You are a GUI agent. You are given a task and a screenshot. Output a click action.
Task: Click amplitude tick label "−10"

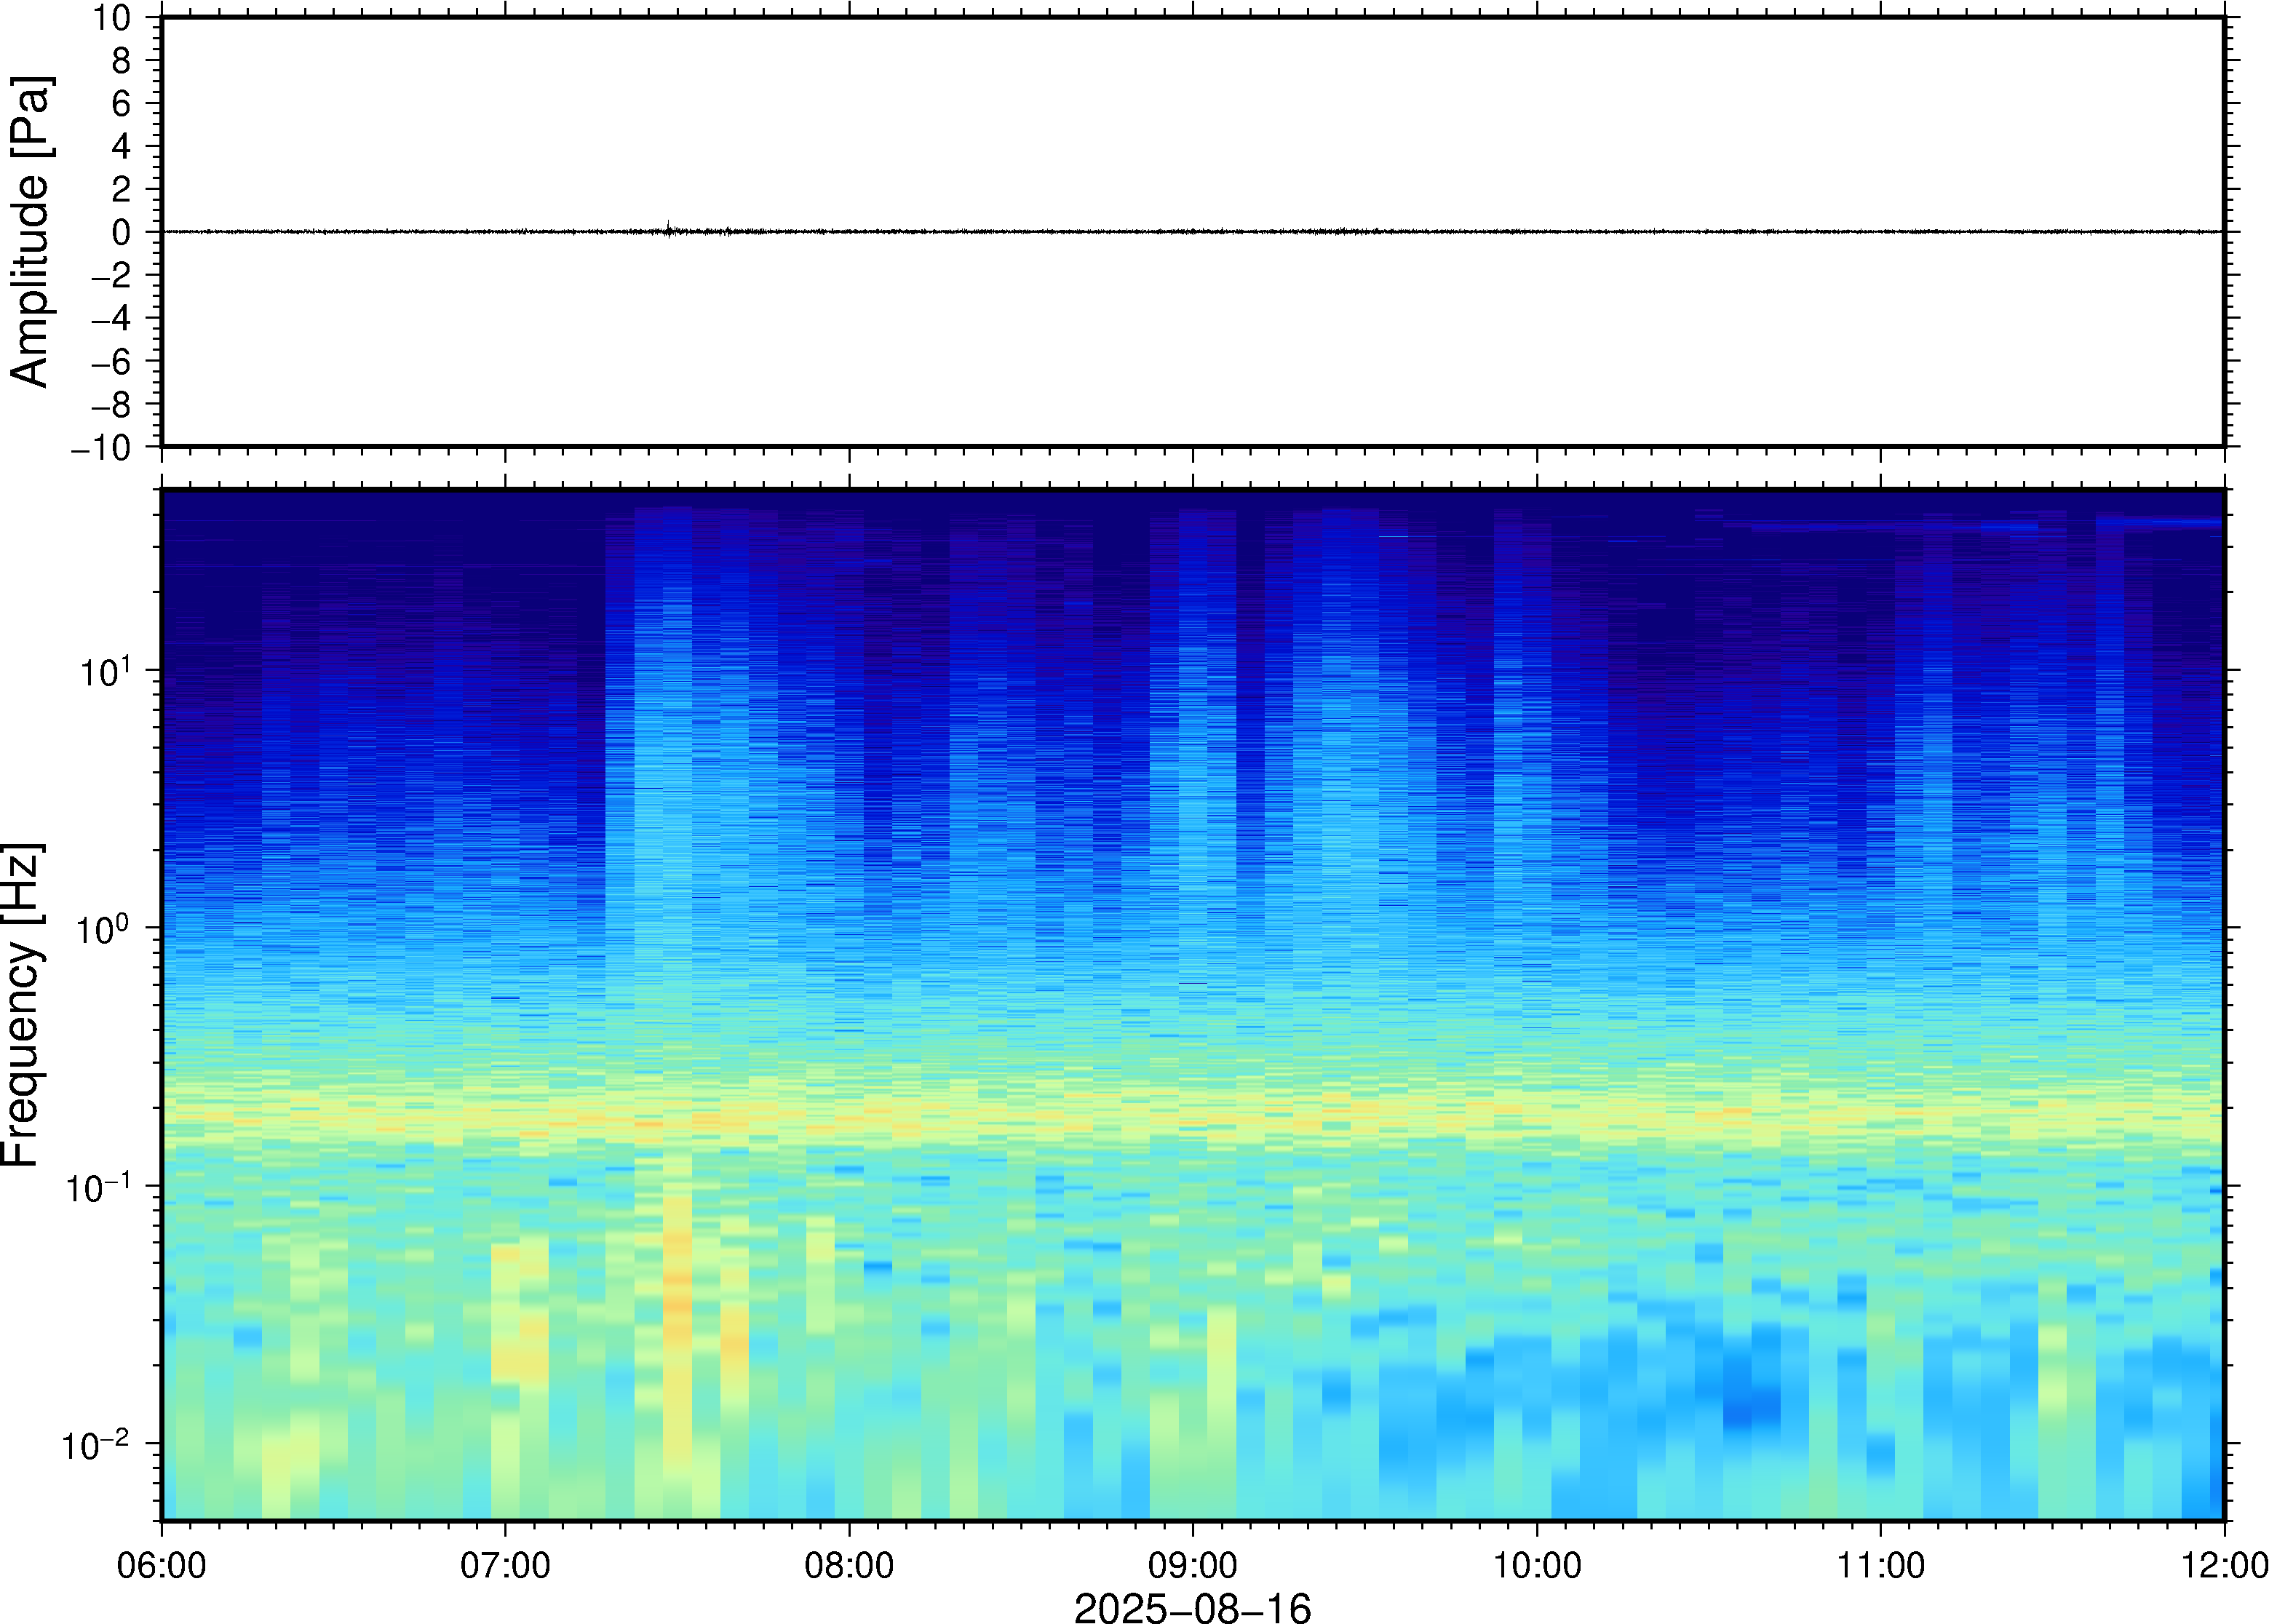[101, 447]
